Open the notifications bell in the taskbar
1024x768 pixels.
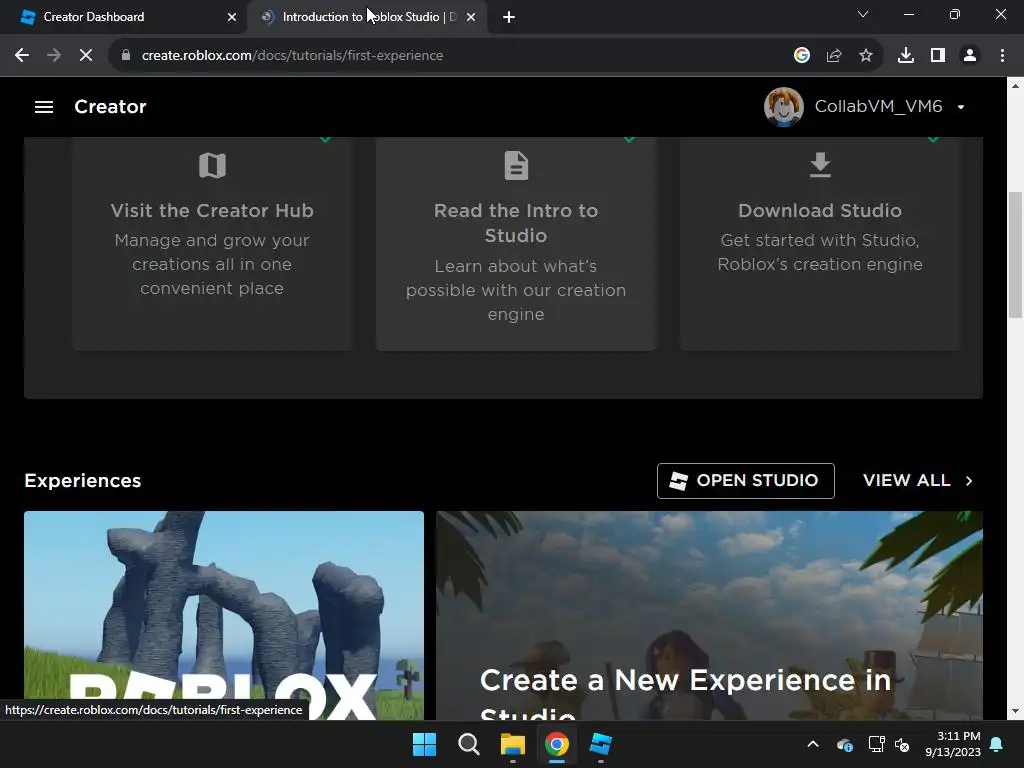tap(997, 744)
